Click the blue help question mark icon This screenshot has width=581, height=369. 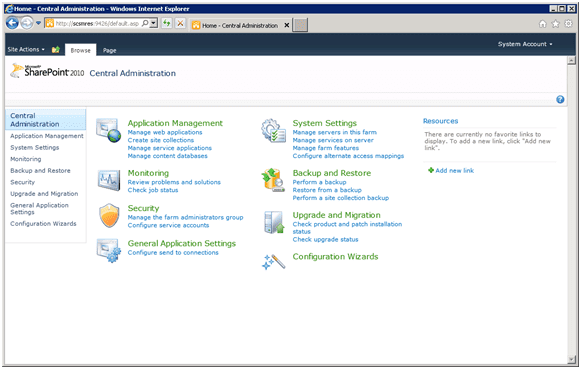point(560,99)
